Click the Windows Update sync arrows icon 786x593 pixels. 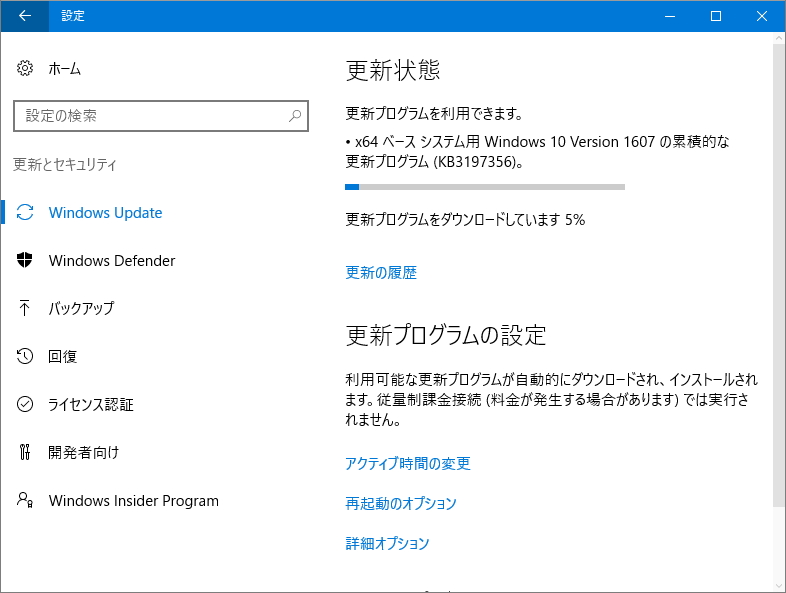point(25,213)
